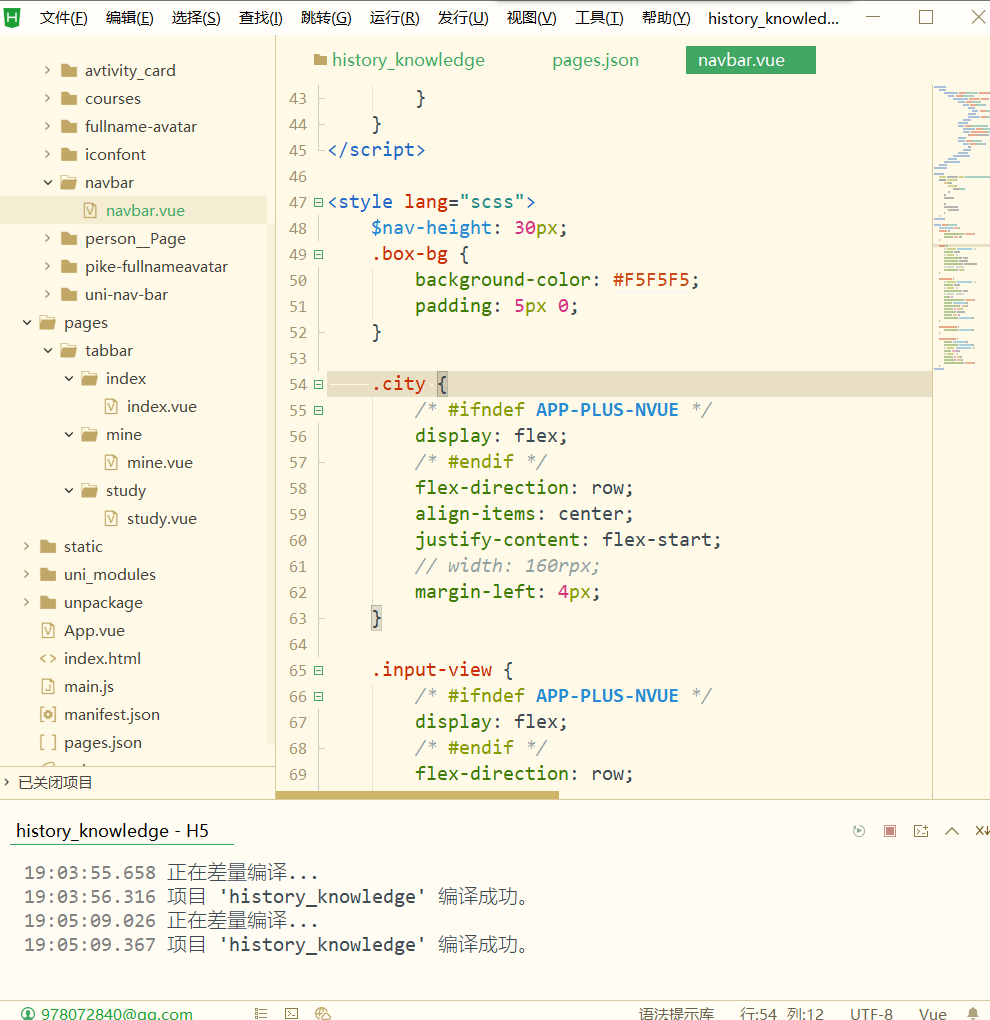Screen dimensions: 990x1020
Task: Click the code minimap on the right
Action: pyautogui.click(x=961, y=228)
